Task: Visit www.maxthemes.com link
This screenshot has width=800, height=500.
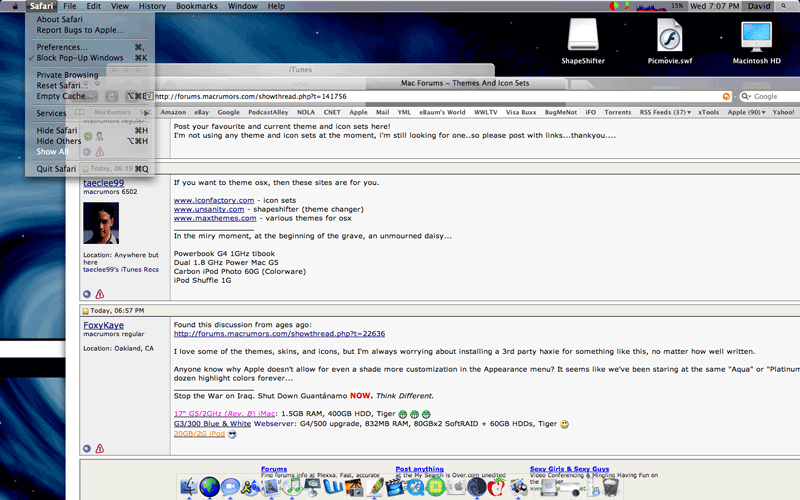Action: click(215, 218)
